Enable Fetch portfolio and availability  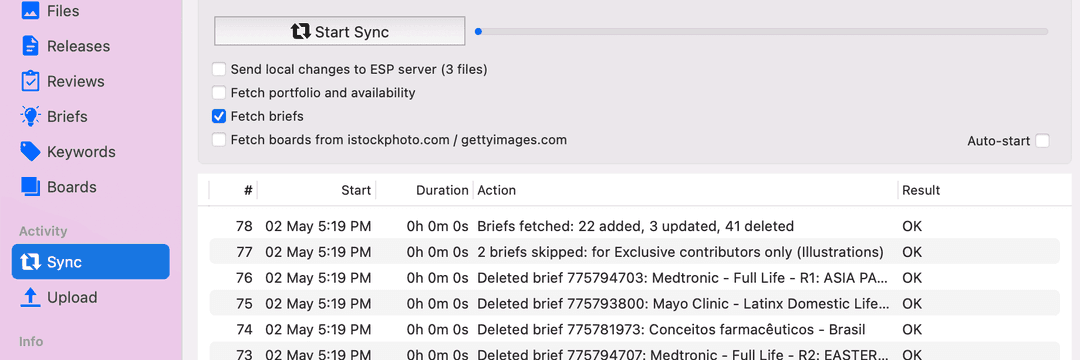click(x=219, y=92)
